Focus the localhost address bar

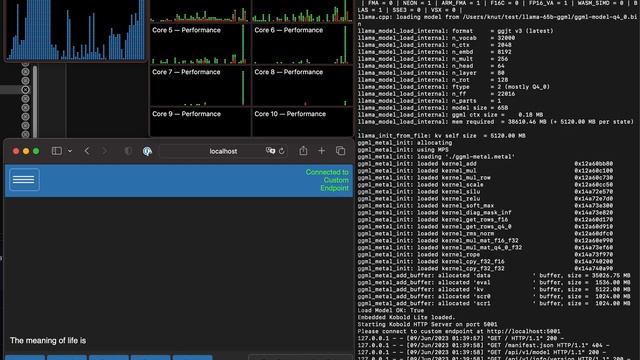click(x=223, y=151)
